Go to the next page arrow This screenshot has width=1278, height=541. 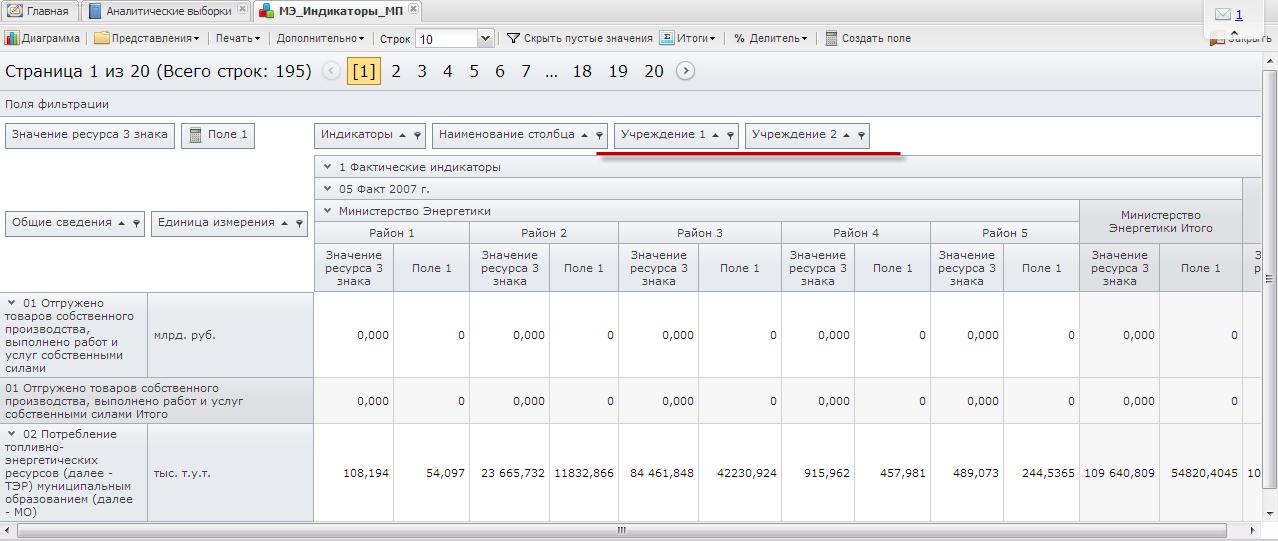pyautogui.click(x=685, y=71)
